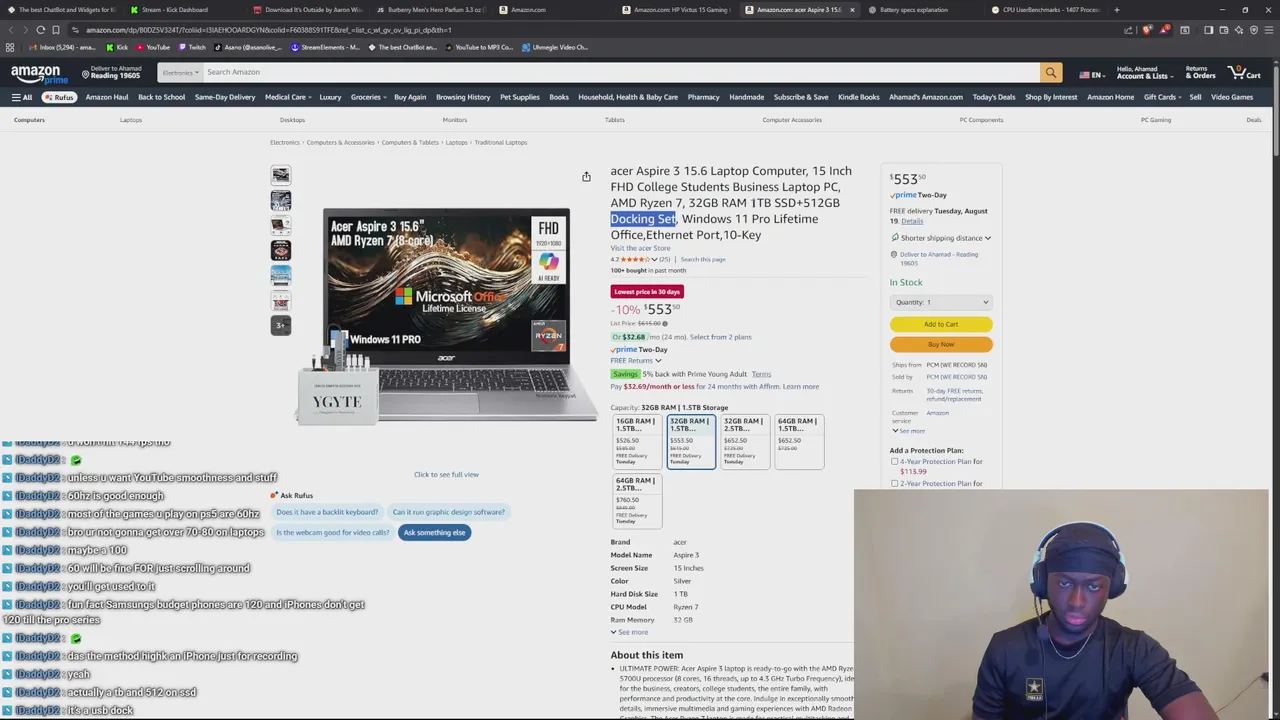This screenshot has width=1280, height=720.
Task: Select the 64GB RAM 2.5TB capacity option
Action: 637,501
